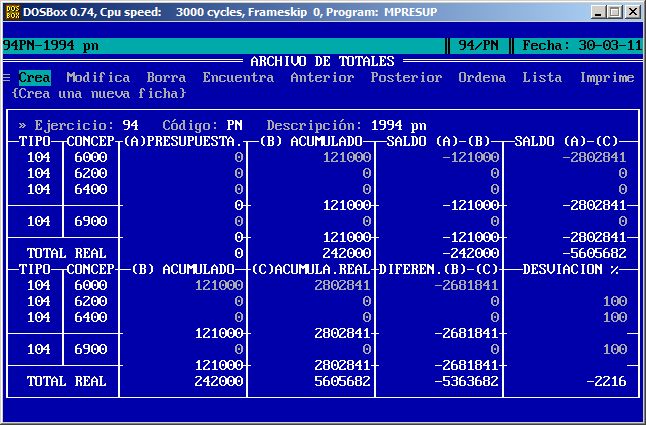
Task: Choose Borra to delete a record
Action: tap(166, 77)
